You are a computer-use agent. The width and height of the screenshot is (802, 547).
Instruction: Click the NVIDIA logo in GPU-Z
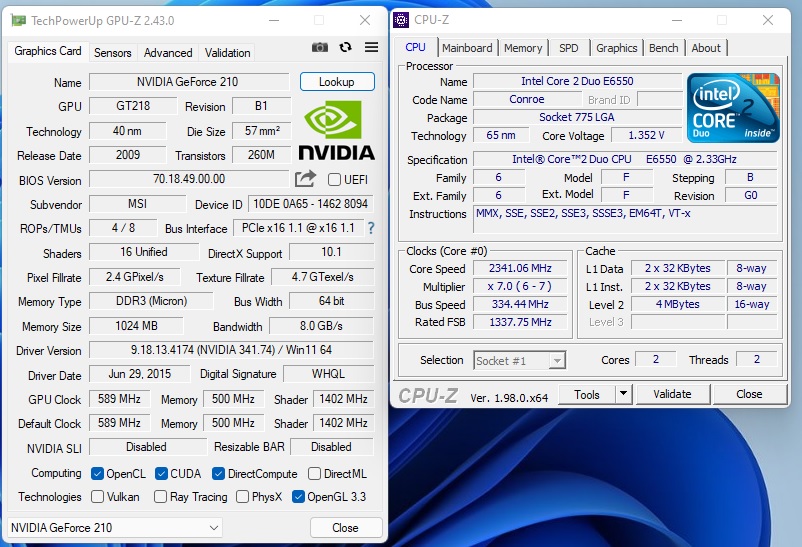[337, 130]
